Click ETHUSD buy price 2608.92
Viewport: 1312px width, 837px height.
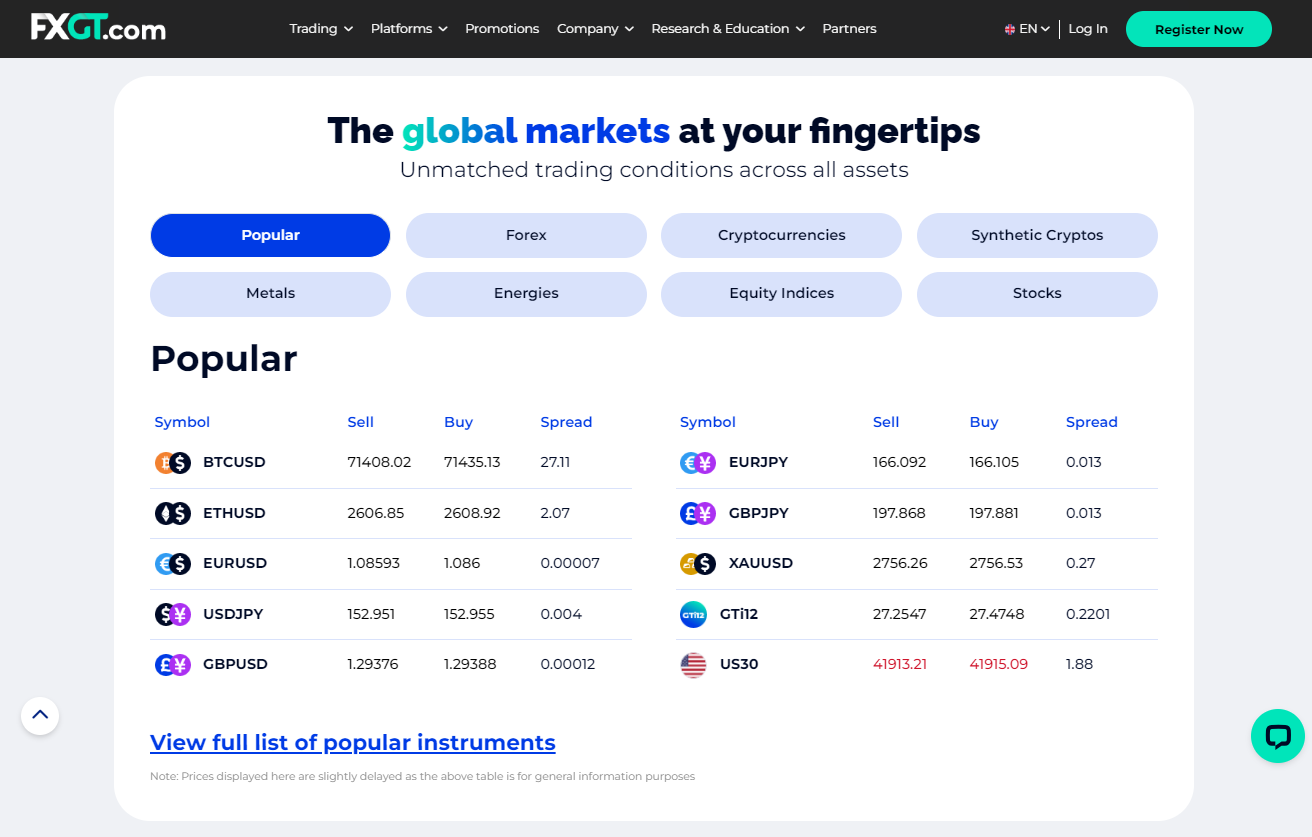coord(472,513)
